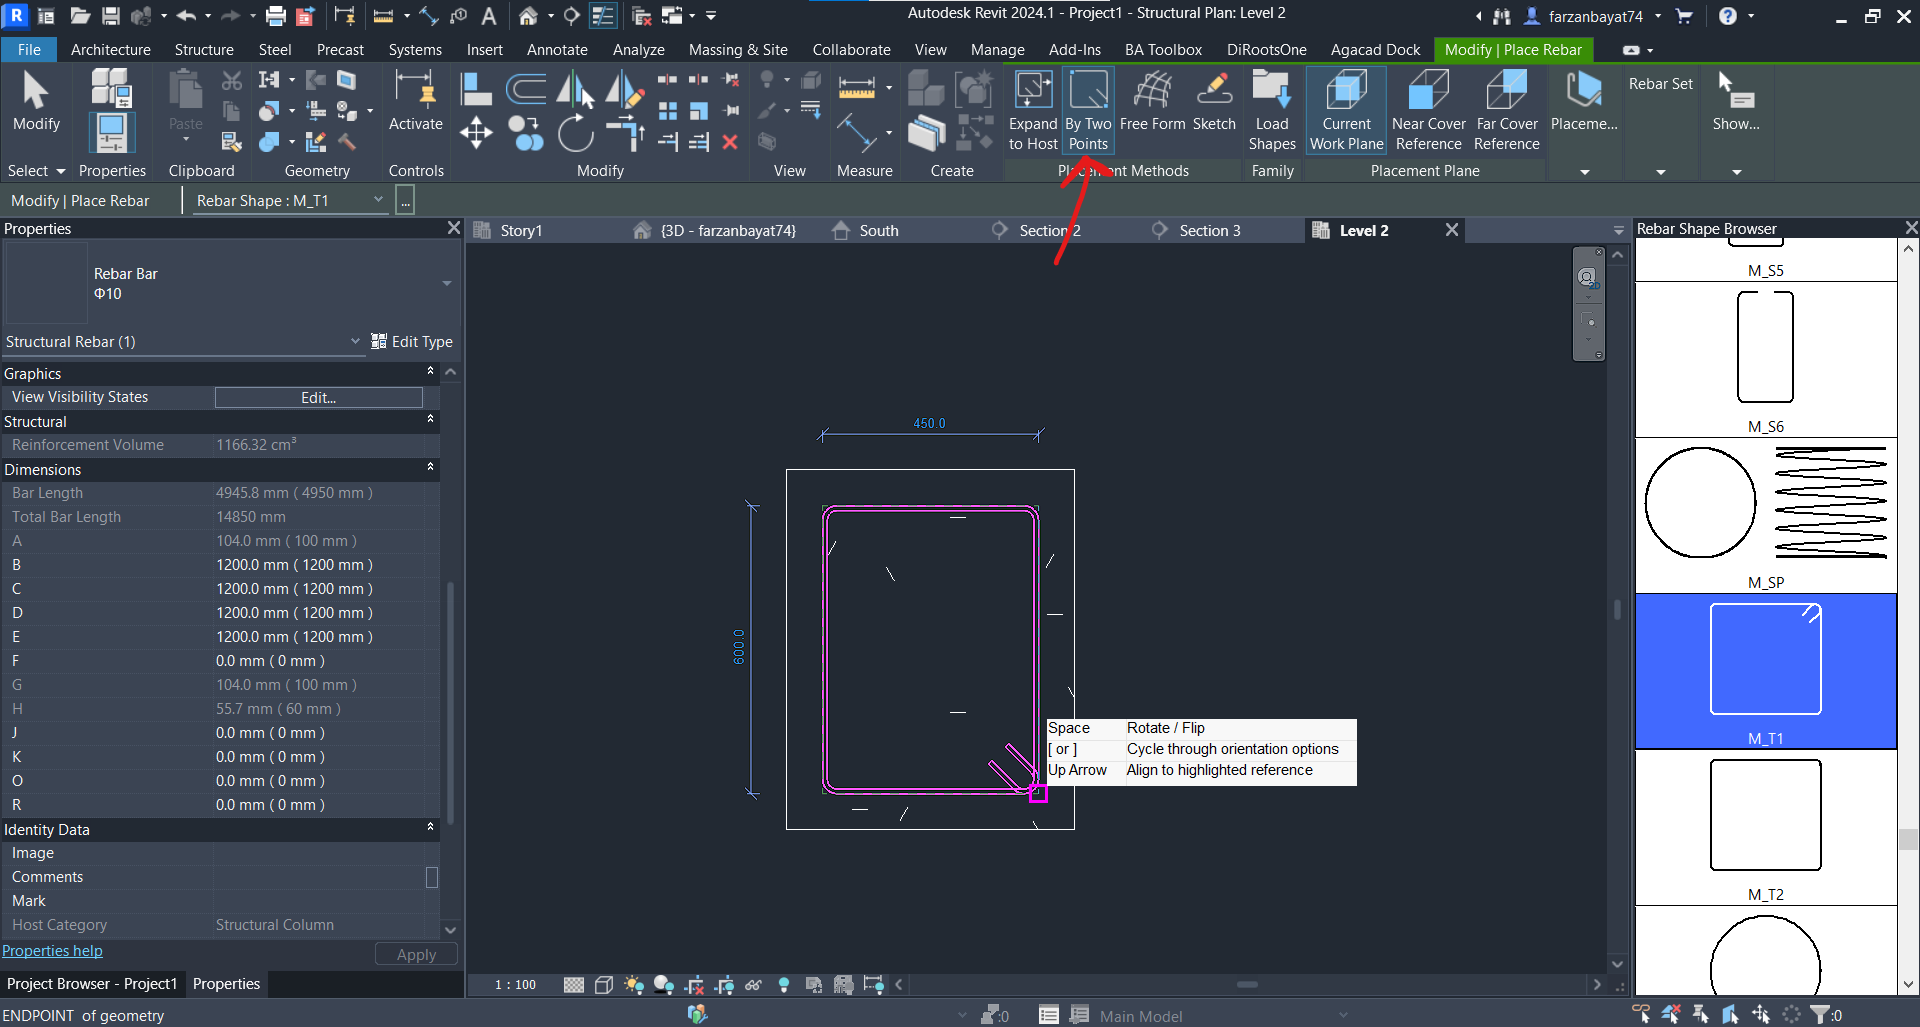1920x1027 pixels.
Task: Select the M_T2 rebar shape thumbnail
Action: click(x=1765, y=815)
